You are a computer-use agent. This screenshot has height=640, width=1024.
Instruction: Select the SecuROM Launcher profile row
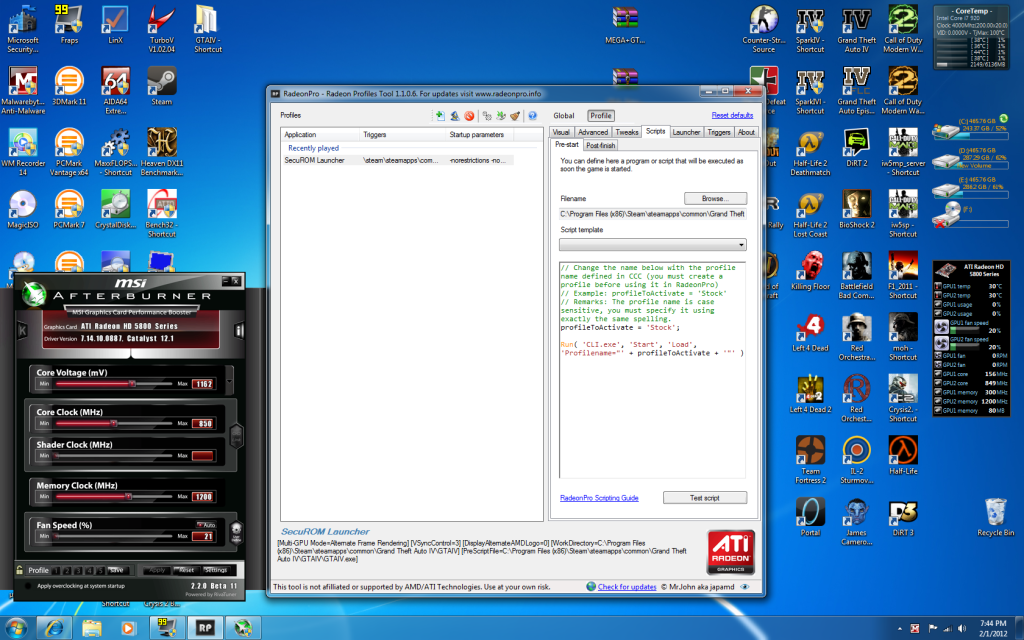coord(398,160)
